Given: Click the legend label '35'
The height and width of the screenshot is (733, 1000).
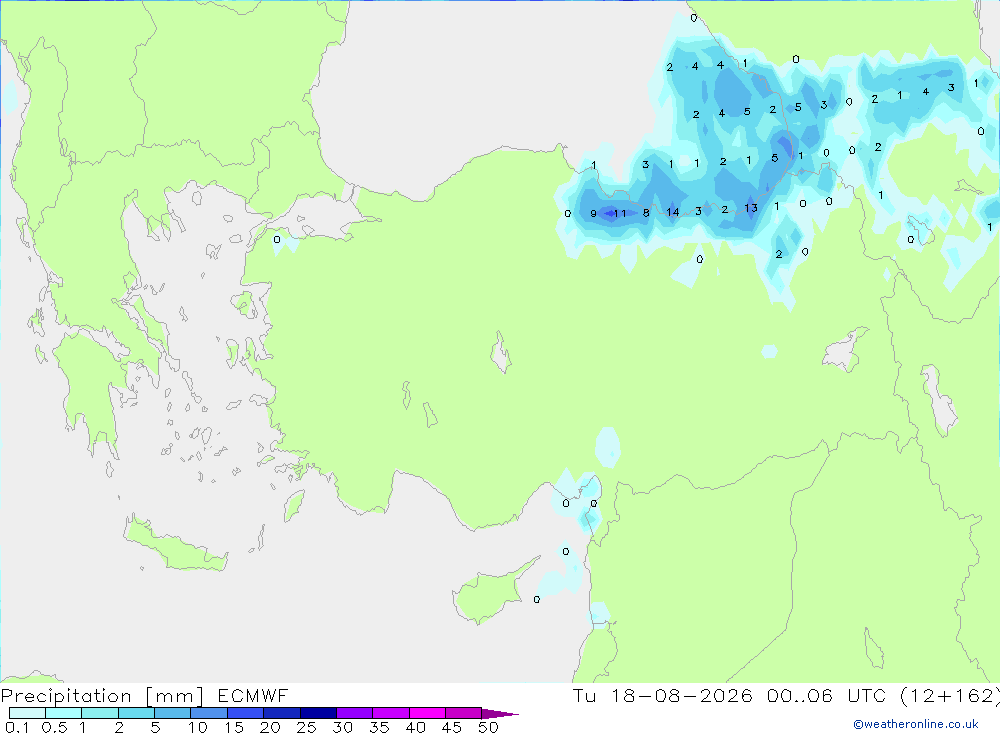Looking at the screenshot, I should coord(379,727).
